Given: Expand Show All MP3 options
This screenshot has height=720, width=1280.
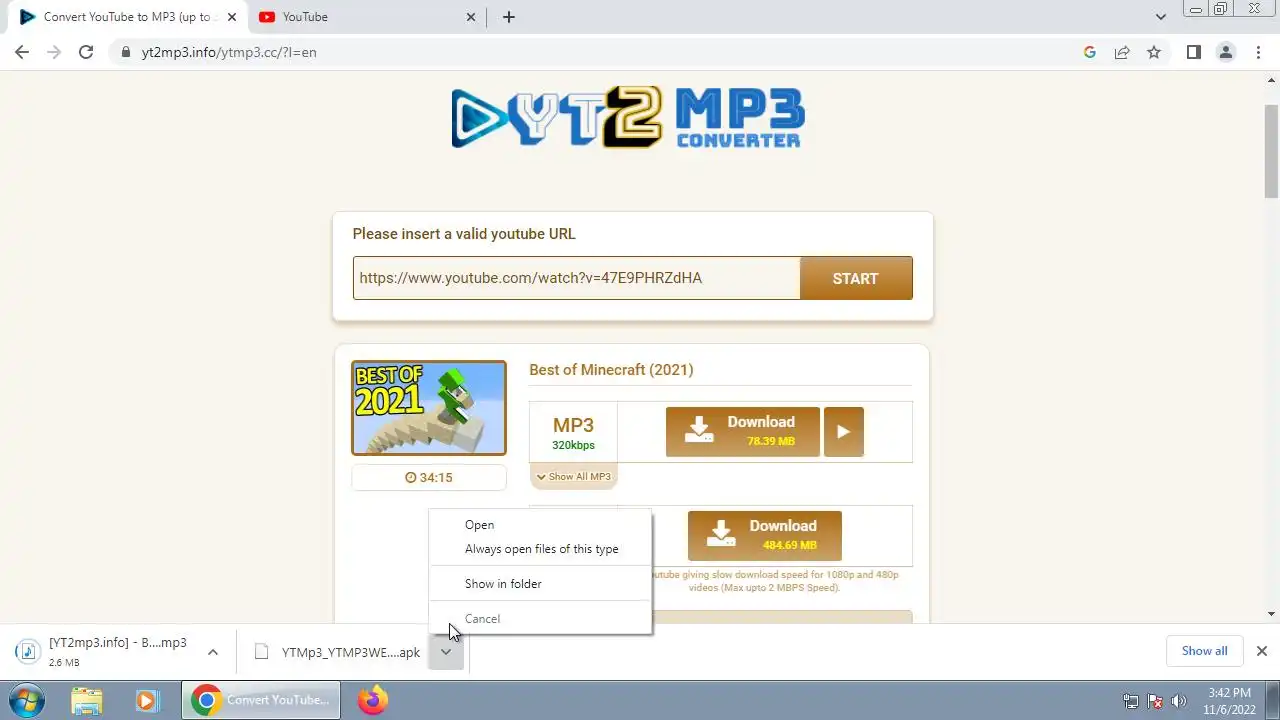Looking at the screenshot, I should point(573,477).
